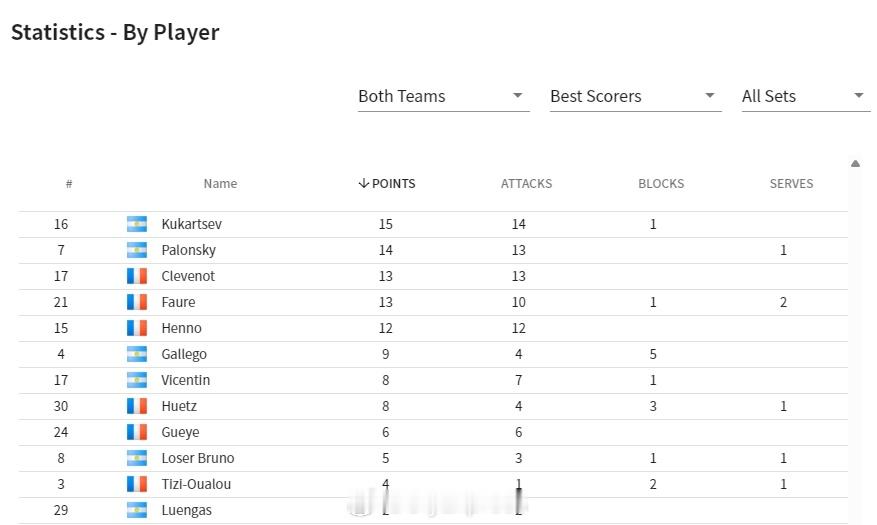This screenshot has width=877, height=525.
Task: Sort by the Blocks column header
Action: [661, 184]
